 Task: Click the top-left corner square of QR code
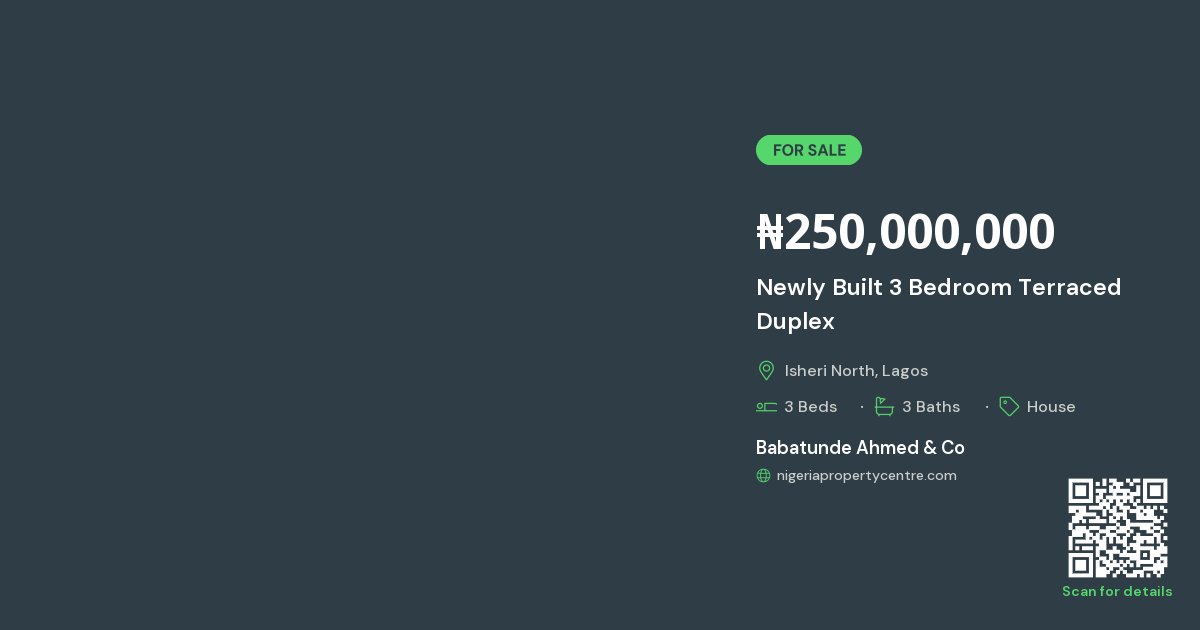click(1081, 491)
